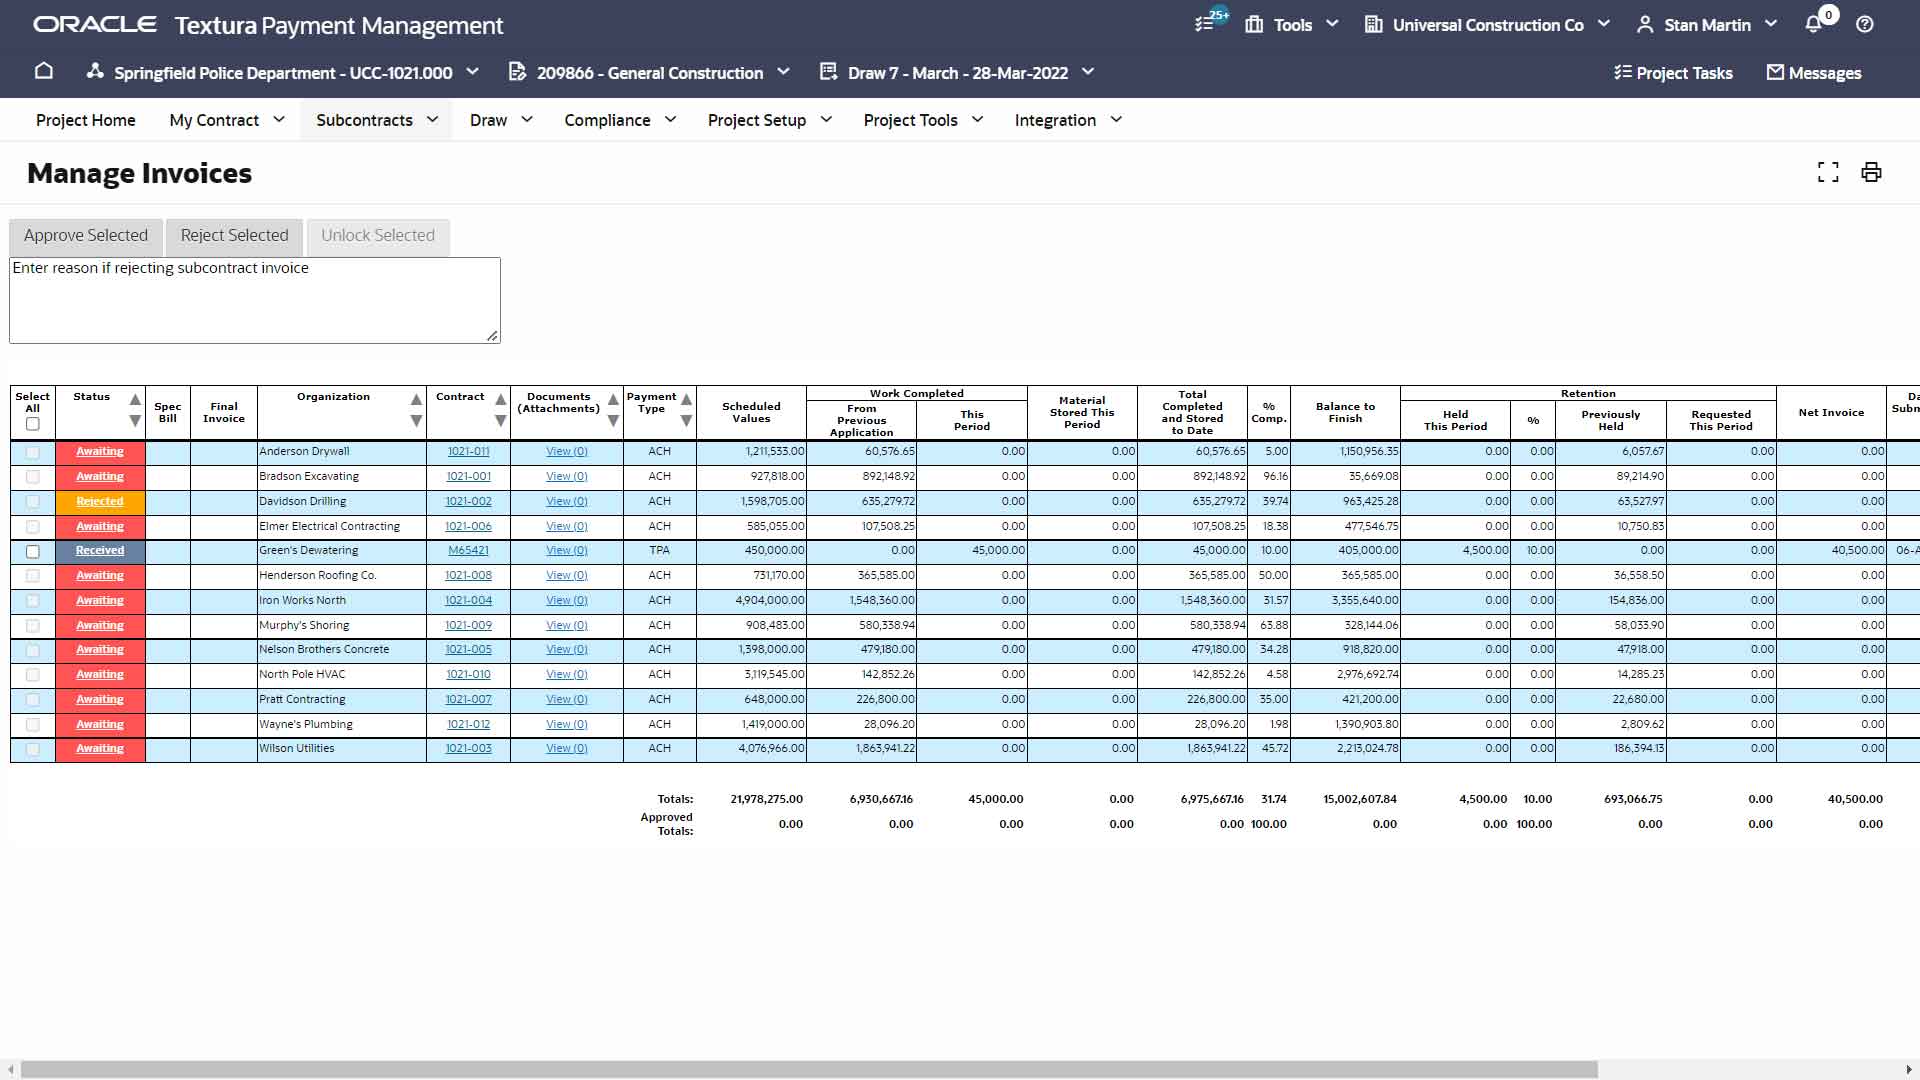Open contract 1021-011 for Anderson Drywall
This screenshot has width=1920, height=1080.
(x=468, y=451)
